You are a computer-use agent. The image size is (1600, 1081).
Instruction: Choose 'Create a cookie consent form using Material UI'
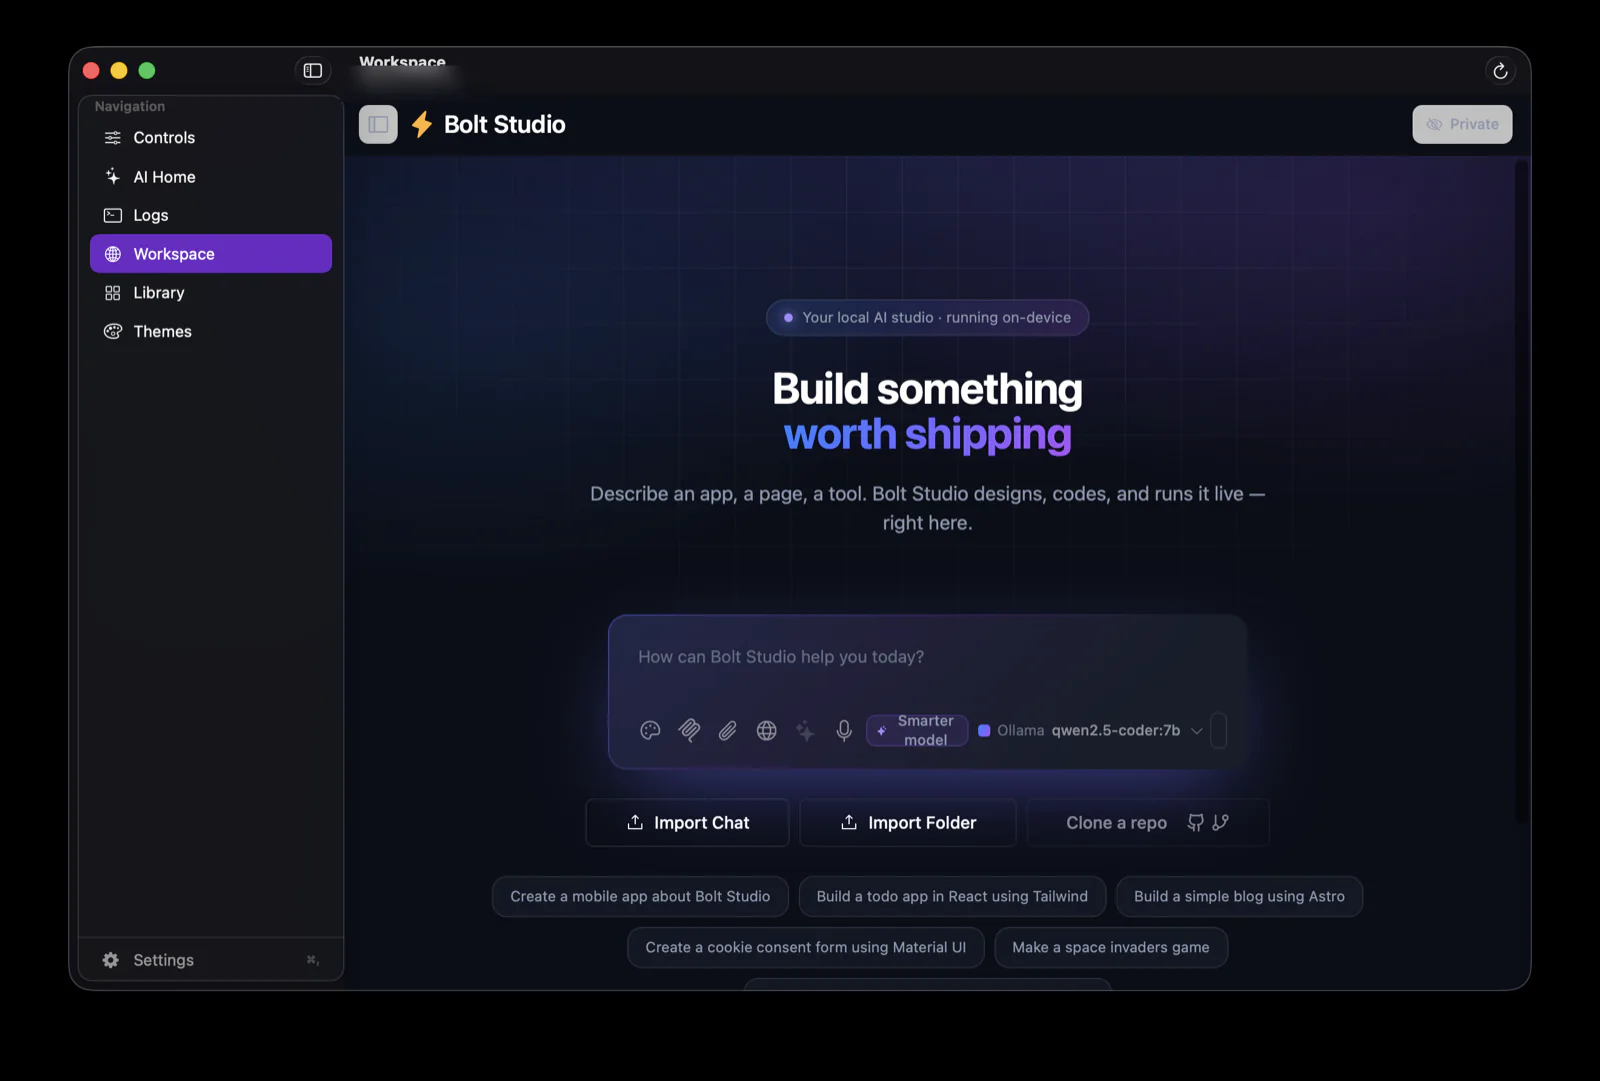pyautogui.click(x=806, y=948)
